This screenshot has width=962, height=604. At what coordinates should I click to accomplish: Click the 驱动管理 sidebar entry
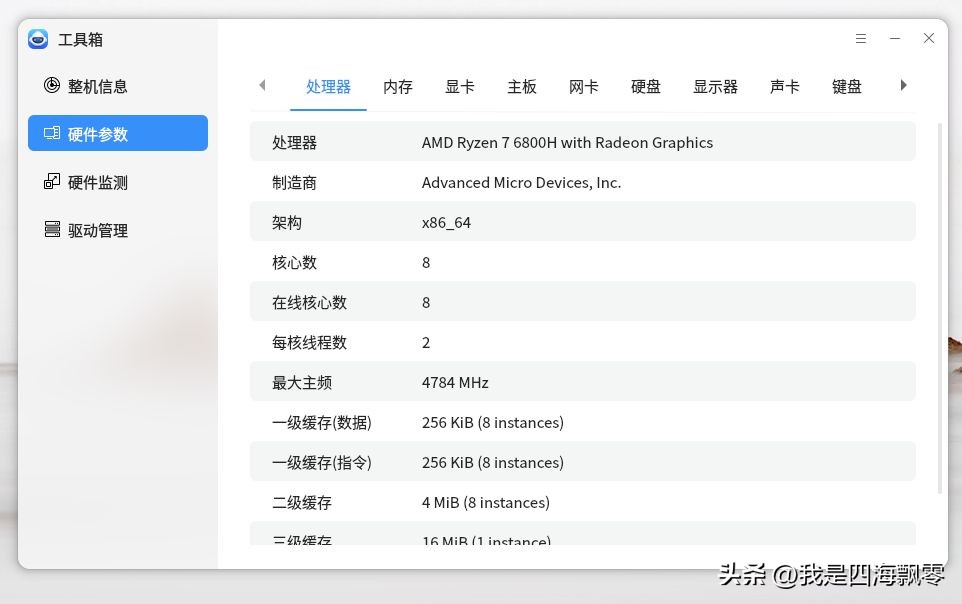(x=97, y=230)
